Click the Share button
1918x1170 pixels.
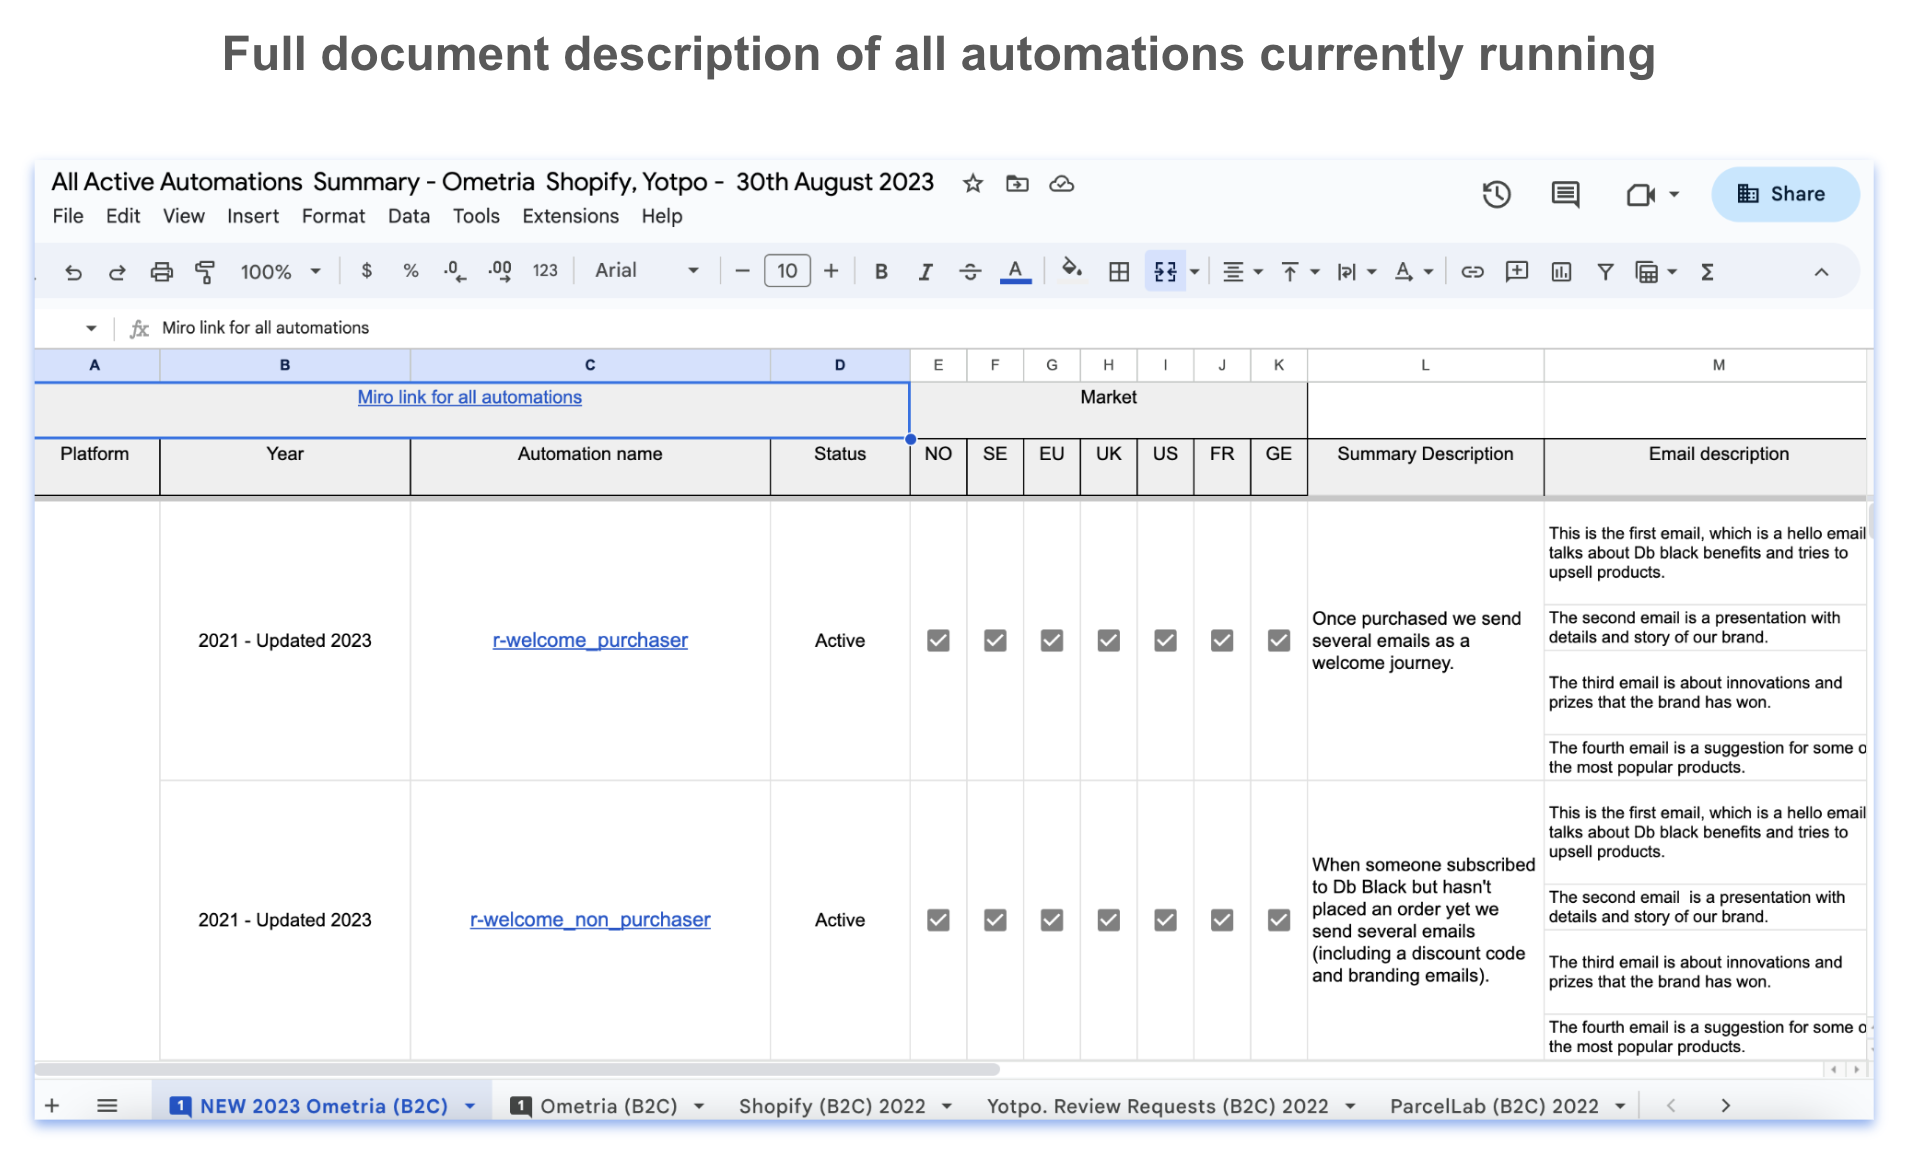[1785, 194]
